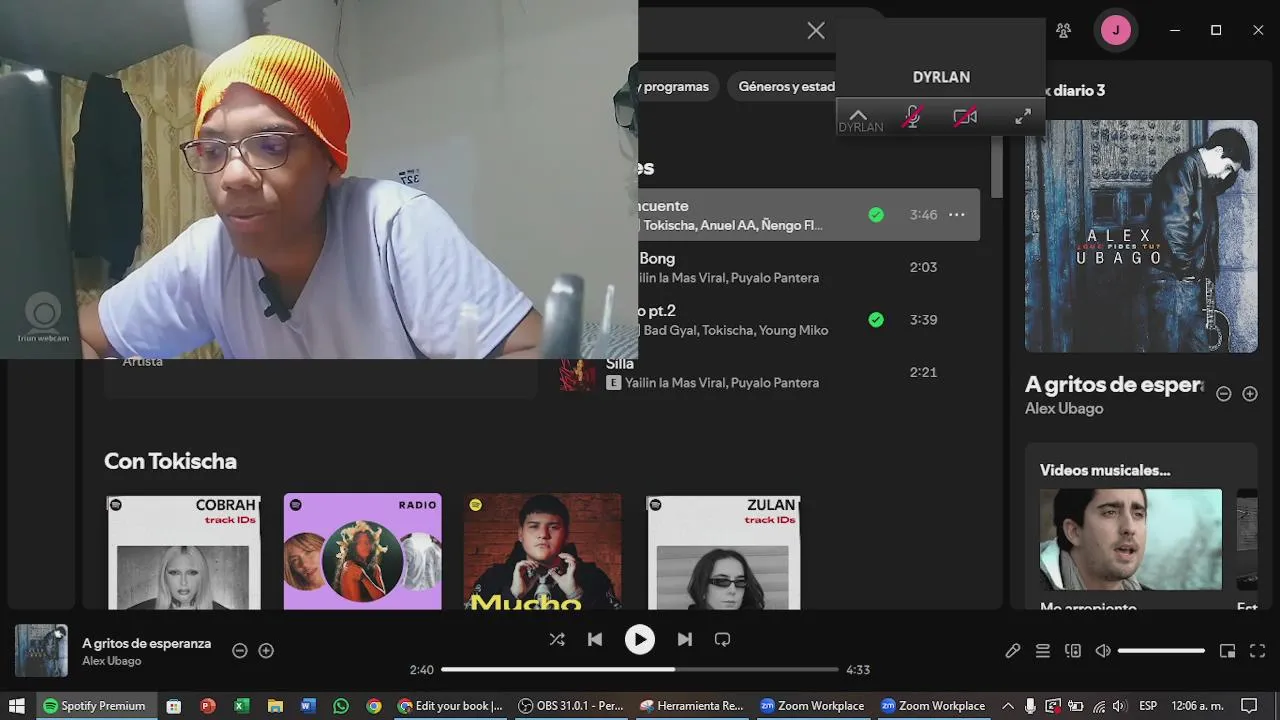Switch to Edit your book Chrome window
The image size is (1280, 720).
coord(450,706)
